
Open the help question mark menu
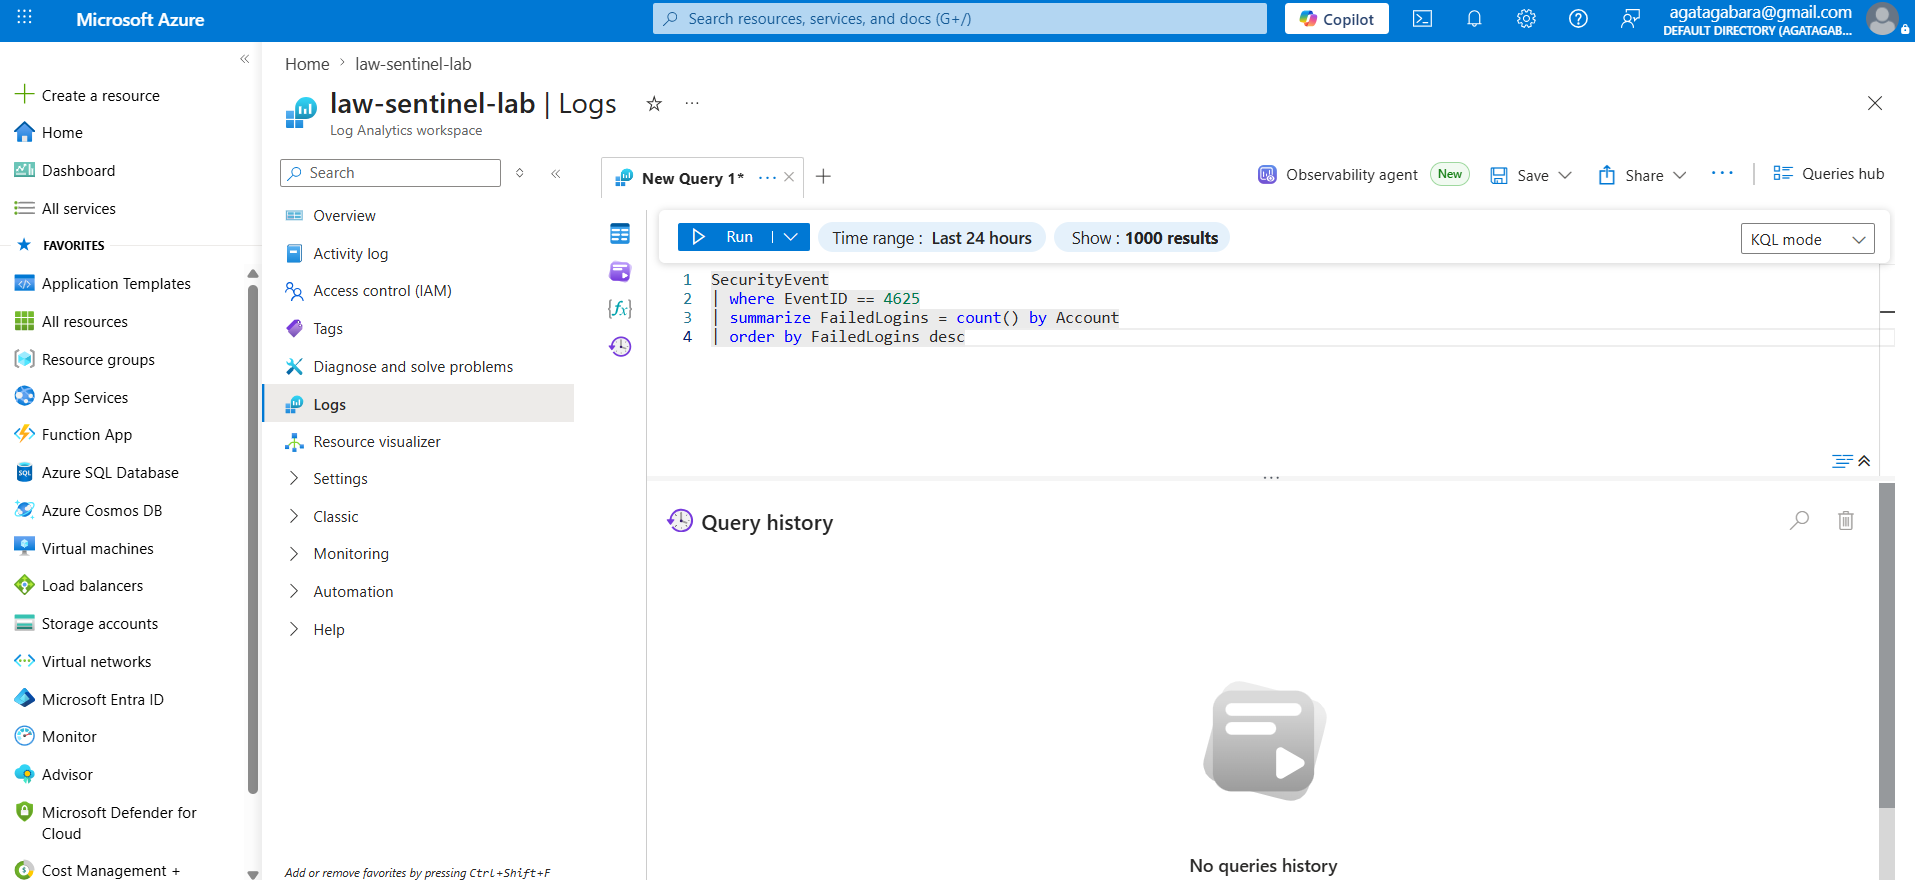point(1578,19)
